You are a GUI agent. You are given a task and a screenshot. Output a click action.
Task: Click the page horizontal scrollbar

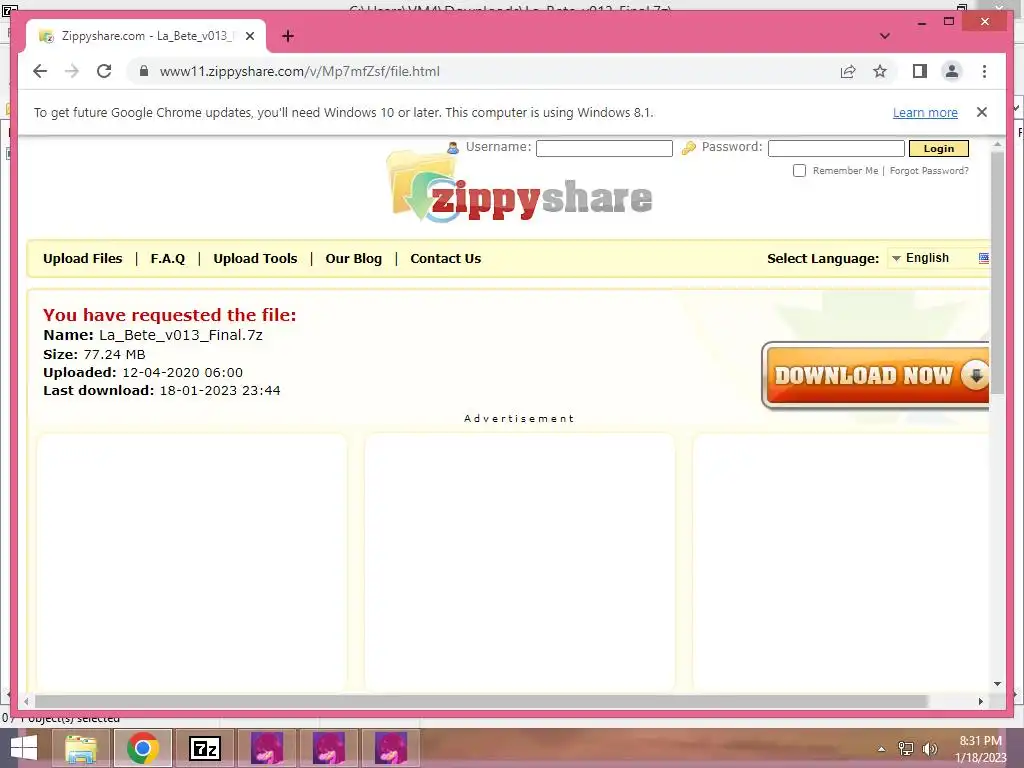coord(481,701)
